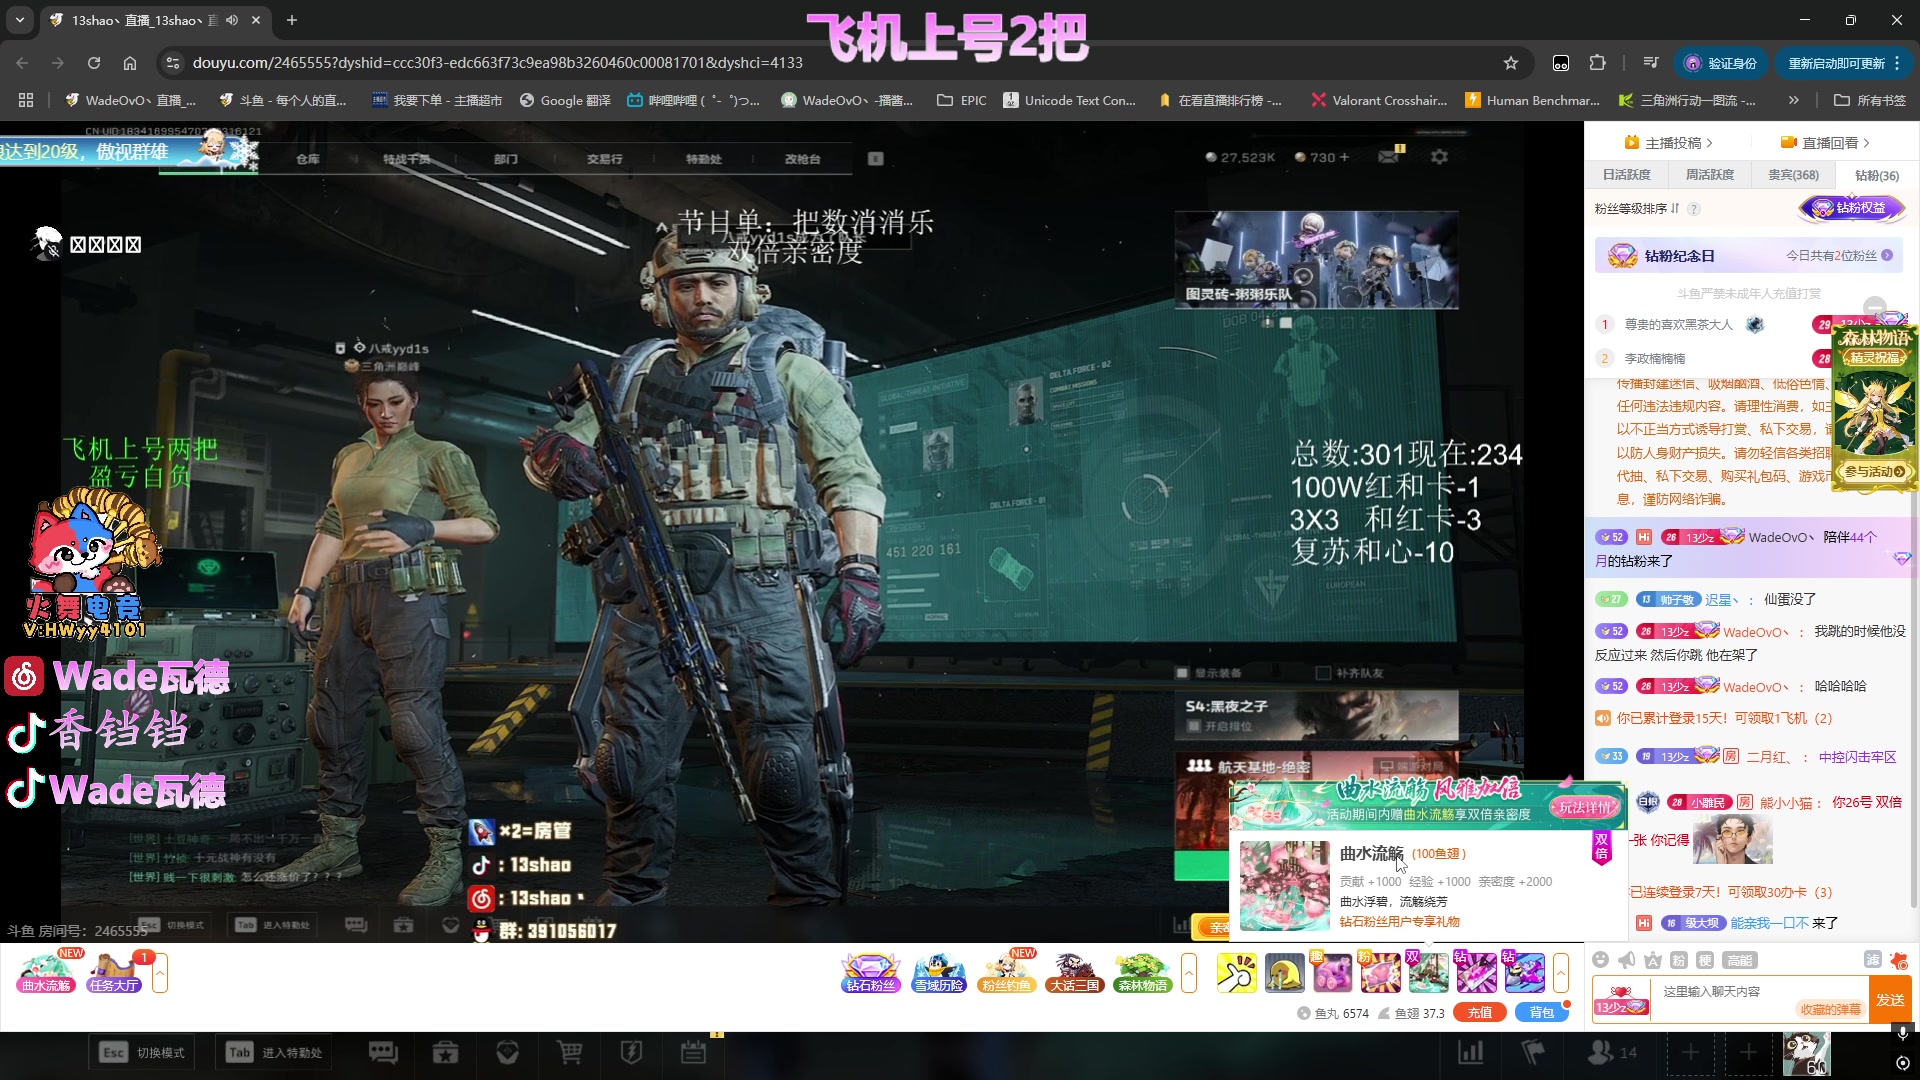Click the 钻粉纪念日 banner

click(x=1748, y=255)
